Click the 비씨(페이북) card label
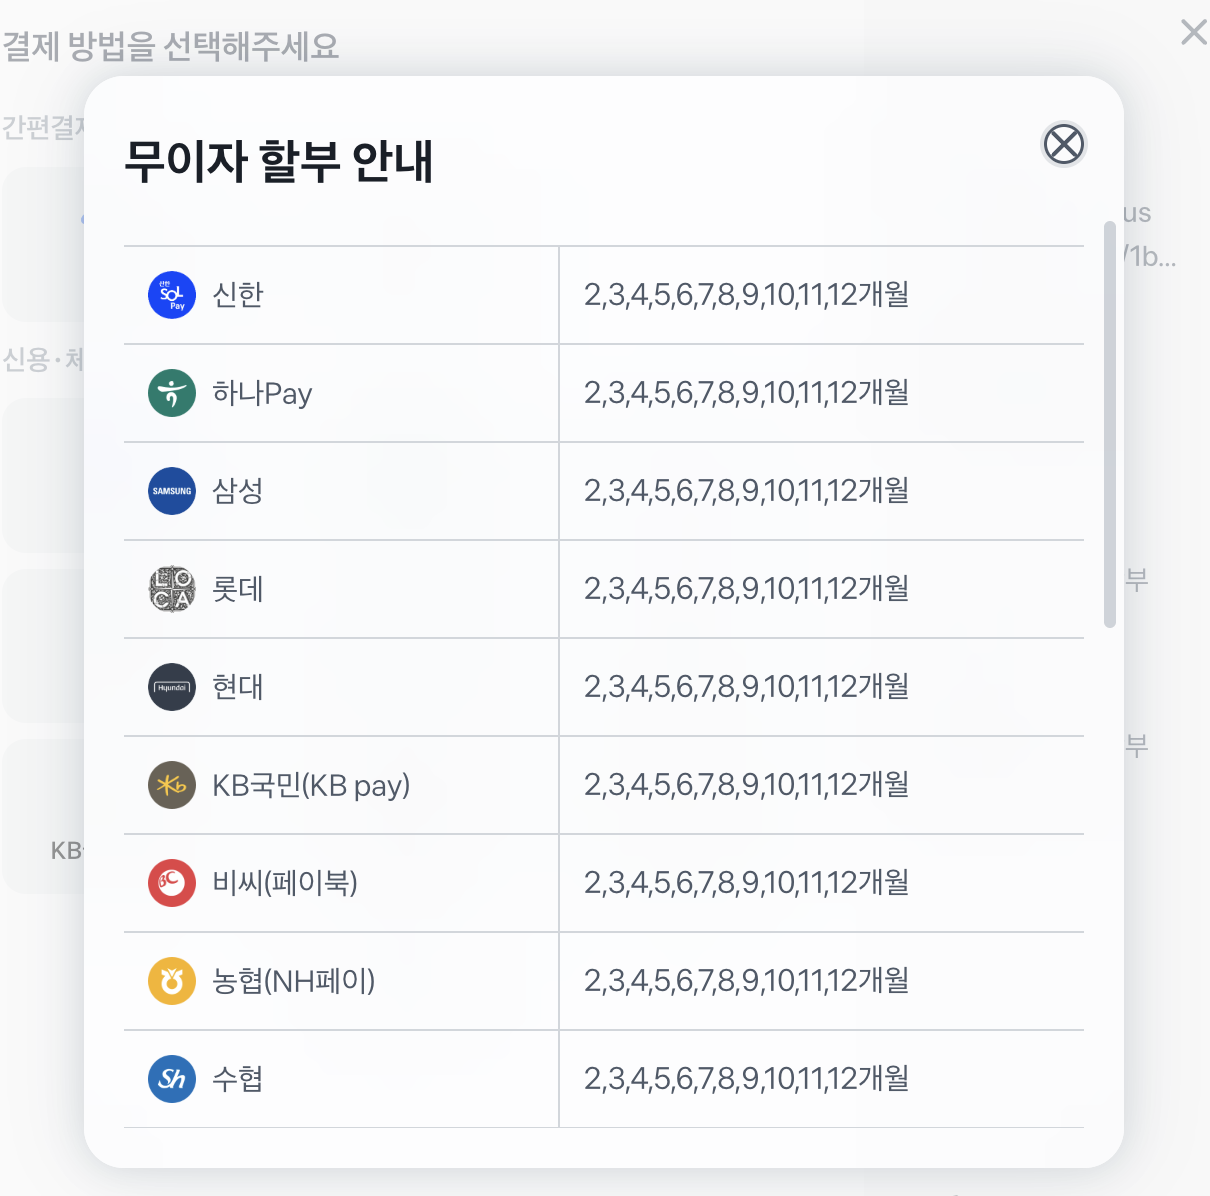1210x1196 pixels. 285,883
